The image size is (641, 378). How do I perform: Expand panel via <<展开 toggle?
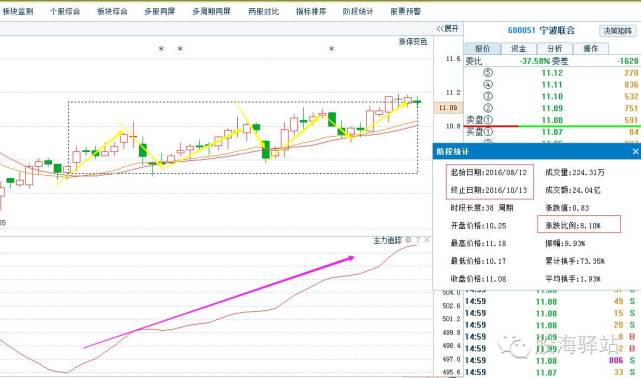click(448, 29)
